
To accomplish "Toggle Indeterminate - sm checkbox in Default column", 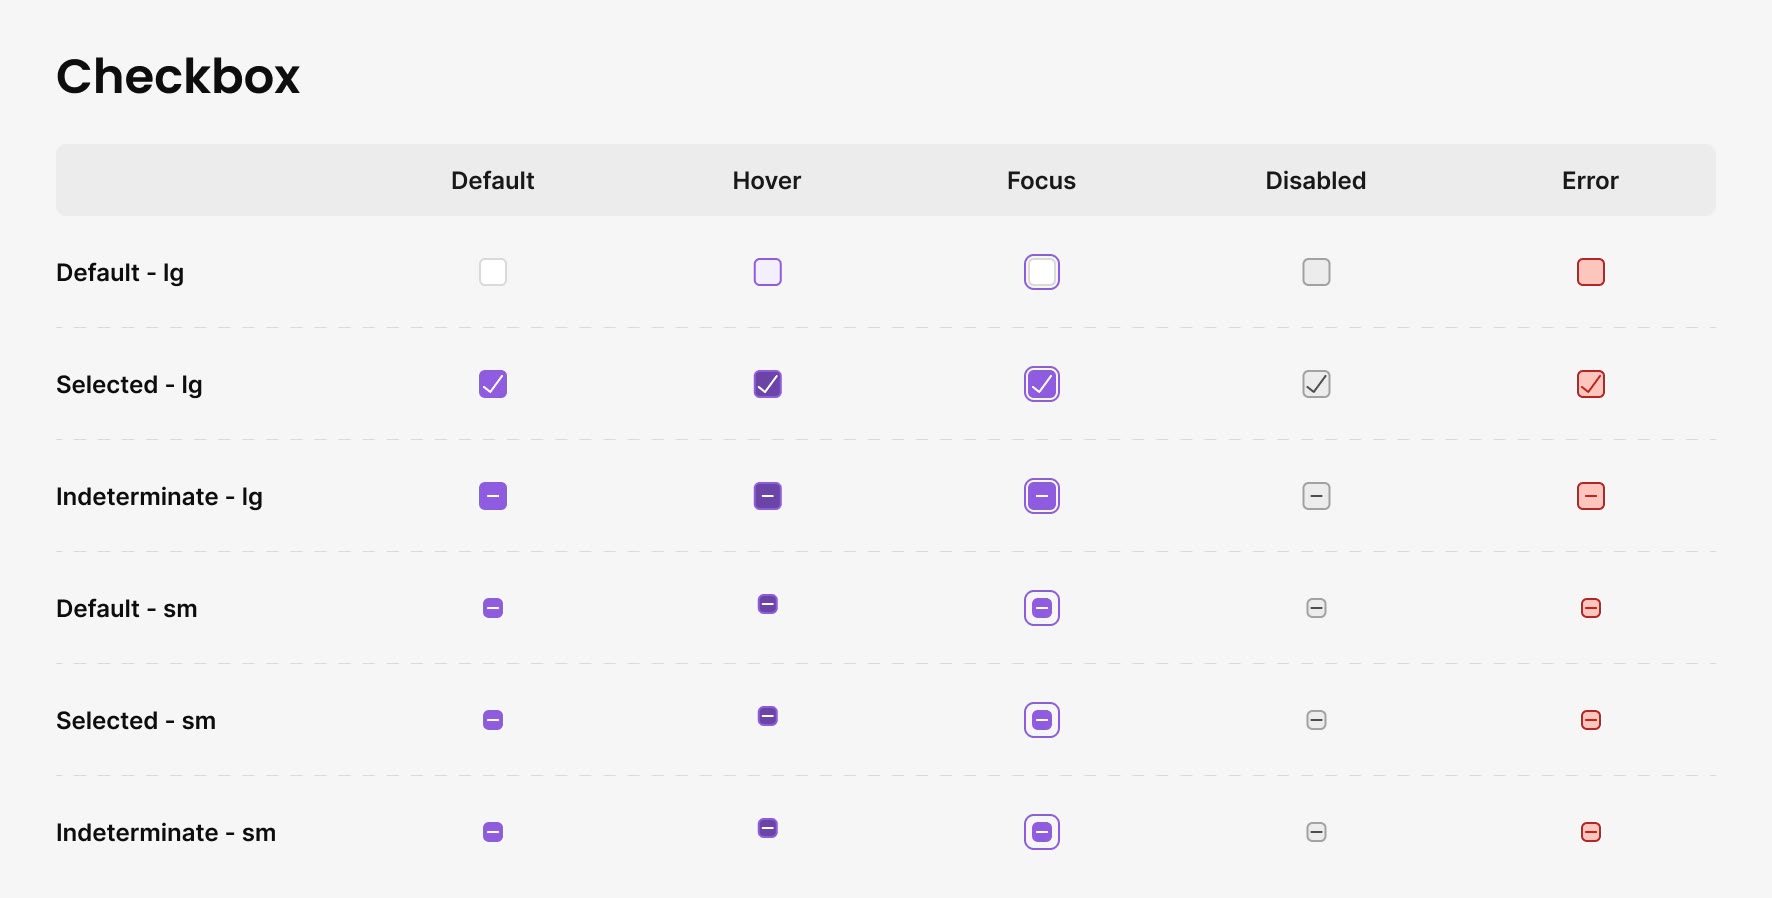I will 493,832.
